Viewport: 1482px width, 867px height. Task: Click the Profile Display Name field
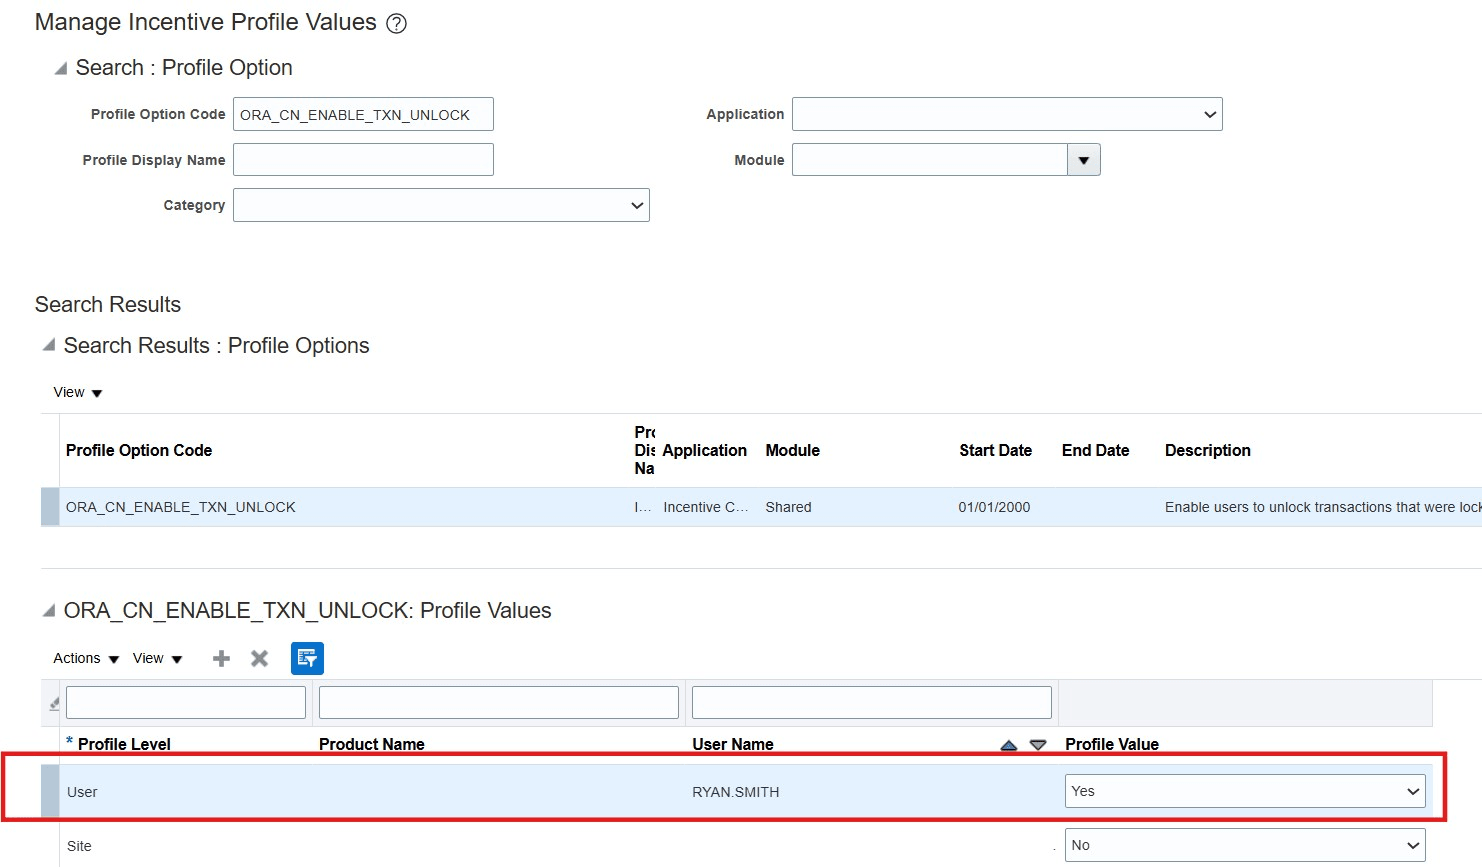pyautogui.click(x=363, y=160)
